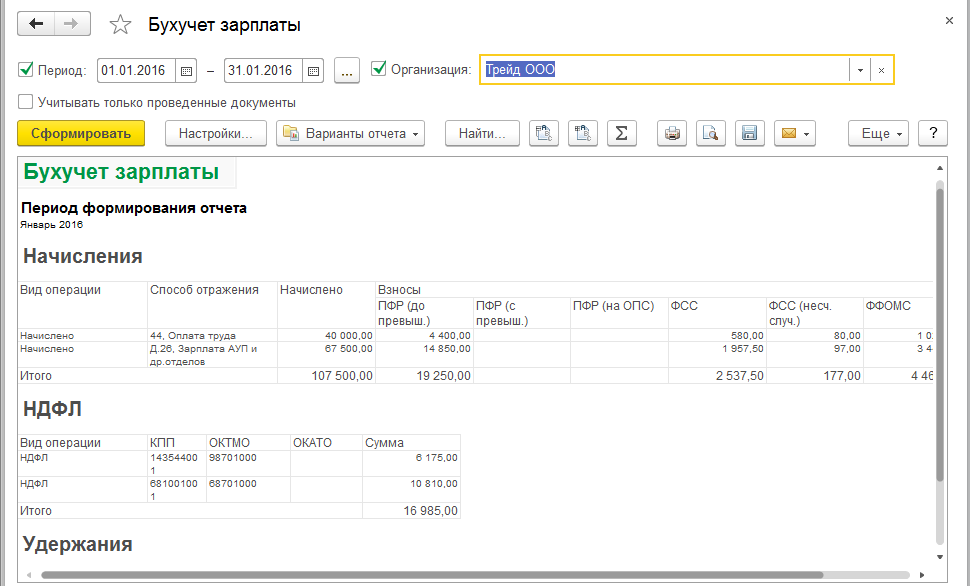Click the sum (sigma) icon
The image size is (970, 586).
tap(621, 133)
